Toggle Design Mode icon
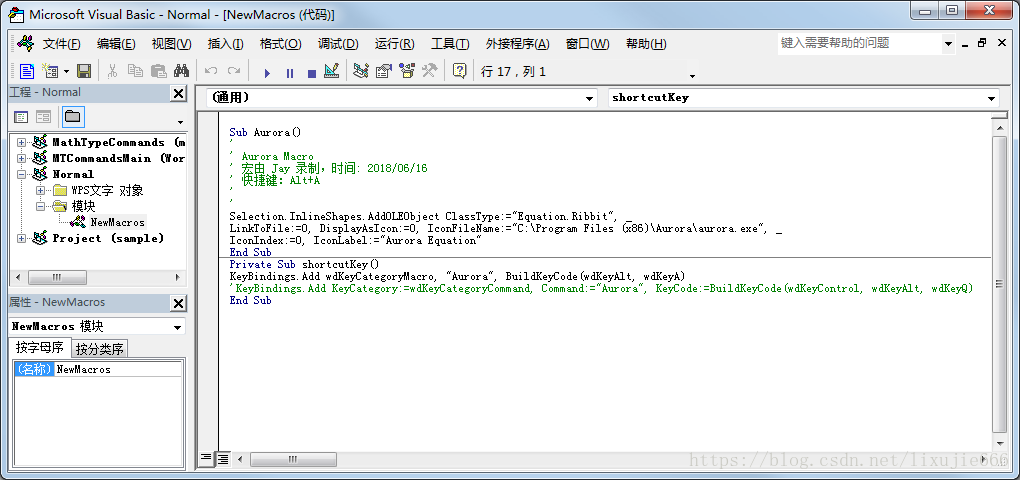 (x=331, y=71)
